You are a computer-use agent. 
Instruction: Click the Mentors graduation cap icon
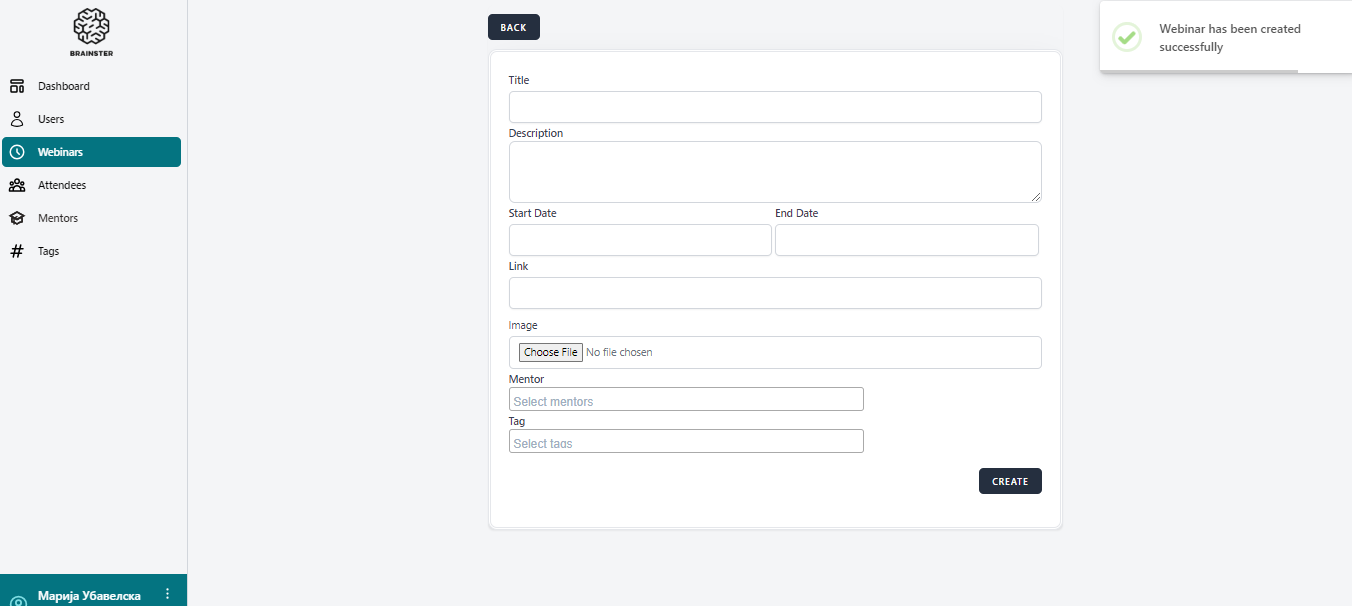pos(17,218)
